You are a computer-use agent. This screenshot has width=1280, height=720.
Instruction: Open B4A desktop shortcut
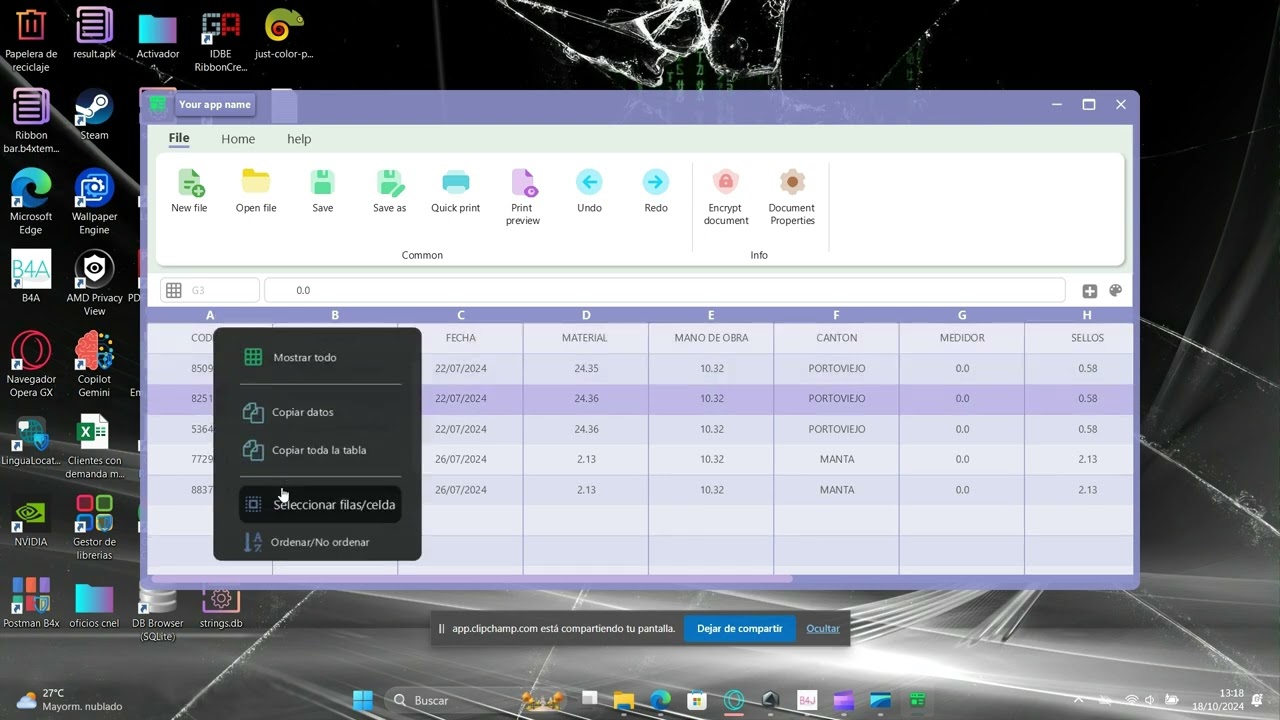tap(31, 277)
